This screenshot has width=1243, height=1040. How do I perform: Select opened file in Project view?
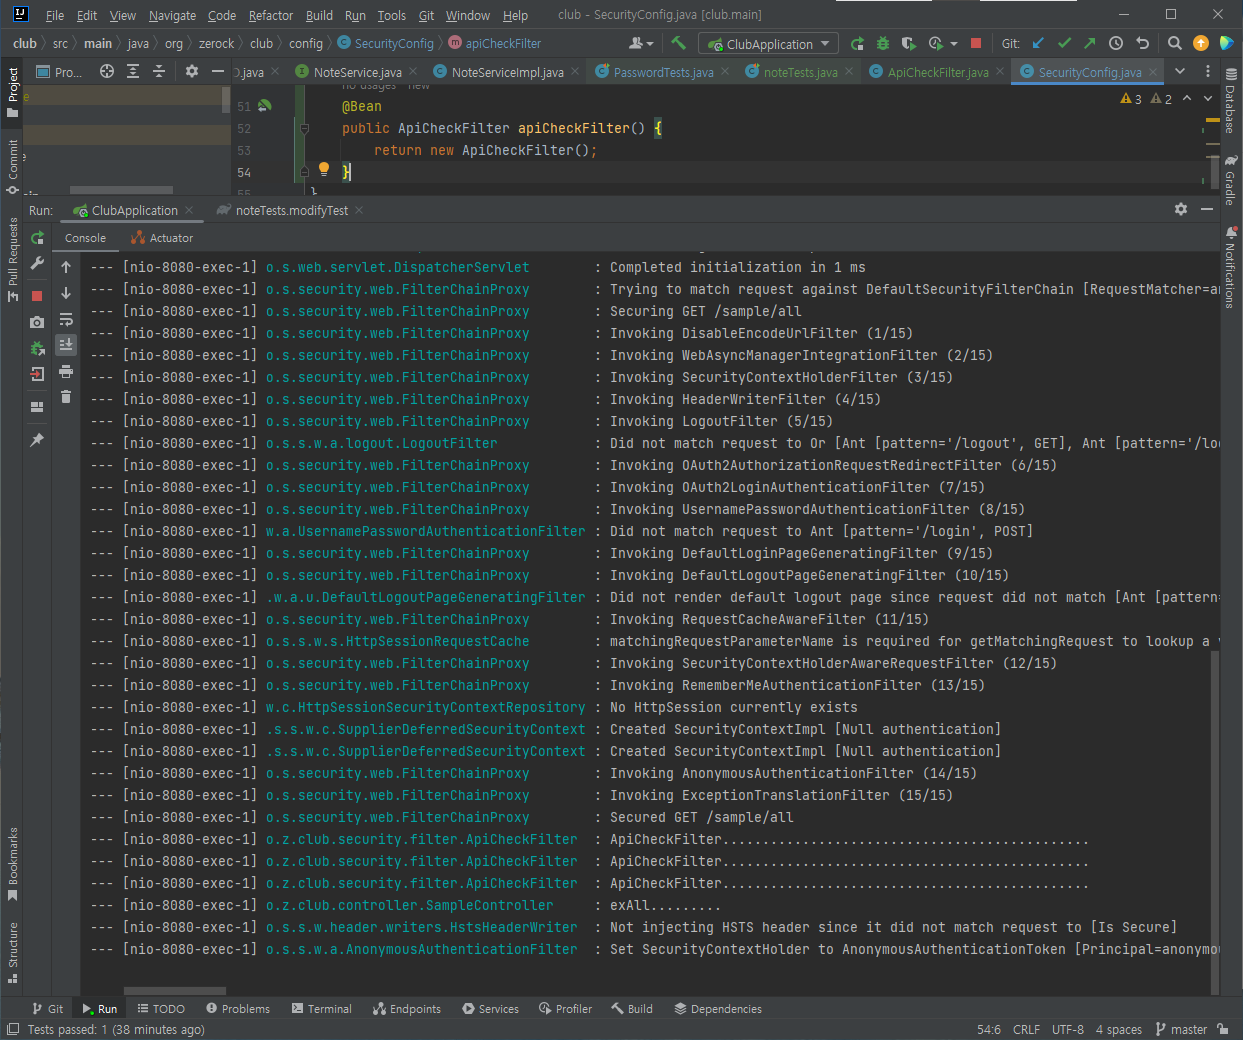click(x=107, y=71)
